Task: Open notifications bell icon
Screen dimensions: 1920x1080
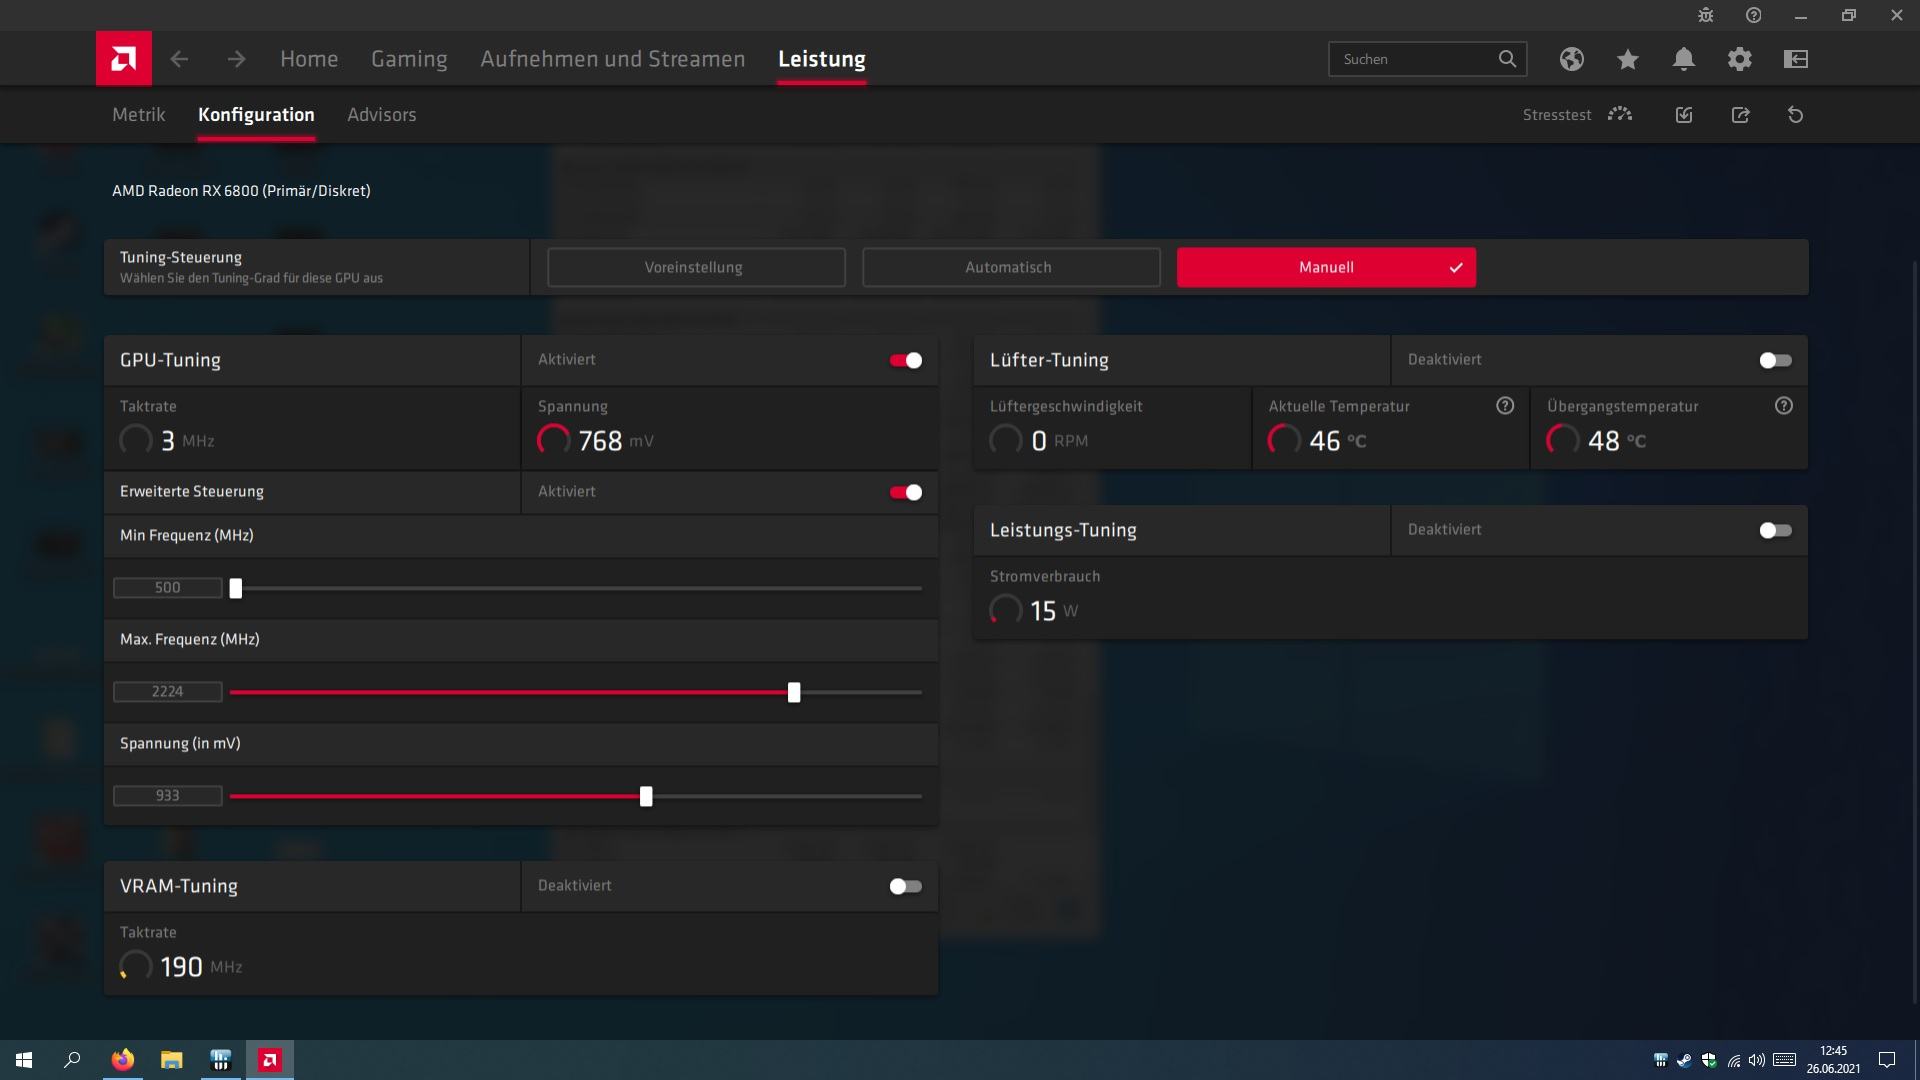Action: 1684,59
